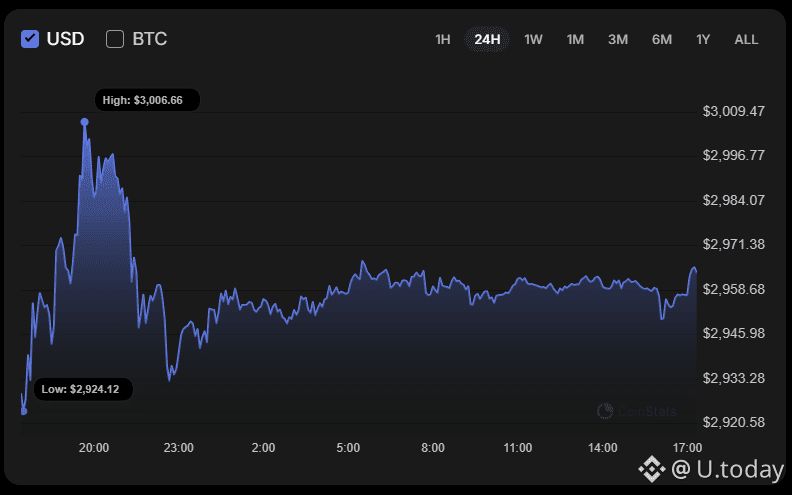
Task: Click the High: $3,006.66 label
Action: point(147,100)
